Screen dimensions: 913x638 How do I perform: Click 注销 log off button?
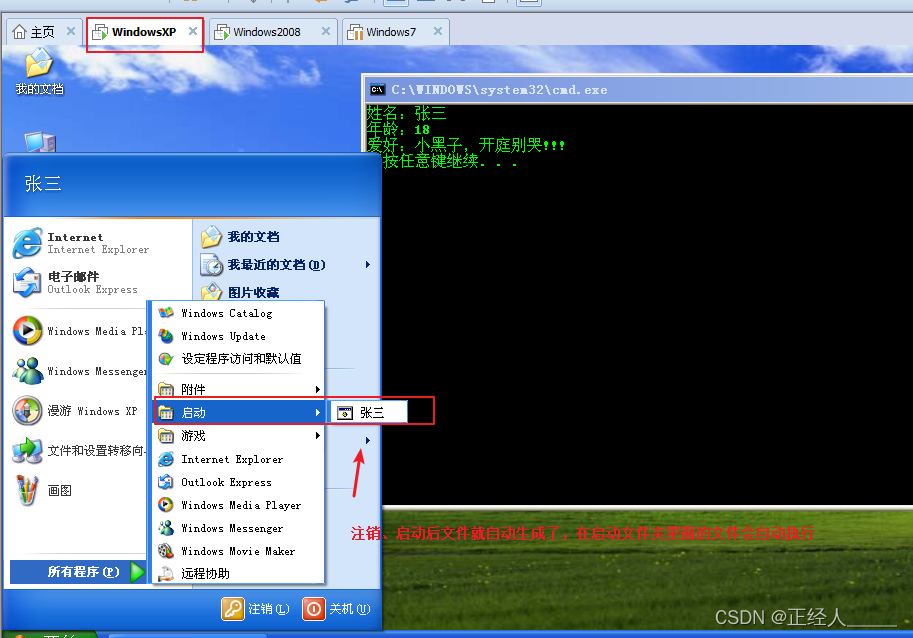tap(256, 609)
